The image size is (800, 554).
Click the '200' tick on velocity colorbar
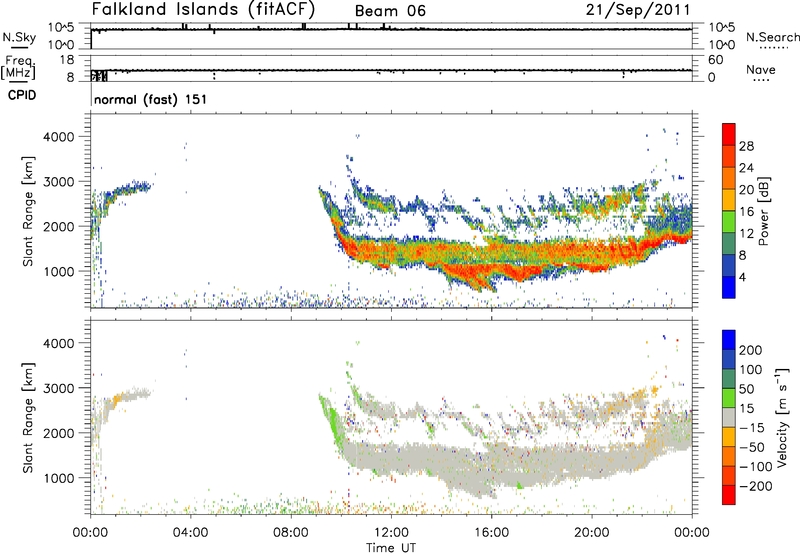tap(751, 350)
